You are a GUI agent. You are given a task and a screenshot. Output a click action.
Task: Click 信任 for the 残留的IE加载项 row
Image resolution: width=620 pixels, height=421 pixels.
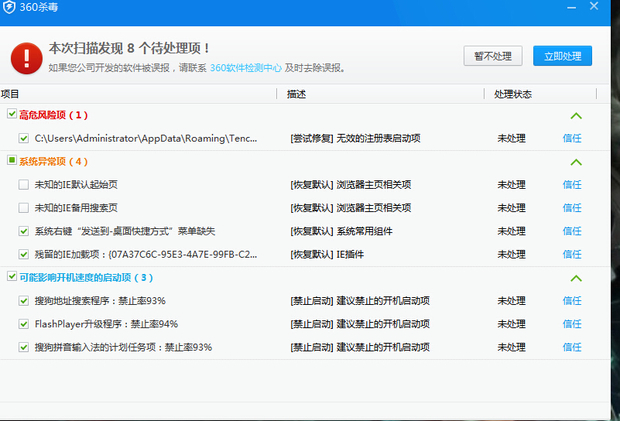click(x=572, y=254)
